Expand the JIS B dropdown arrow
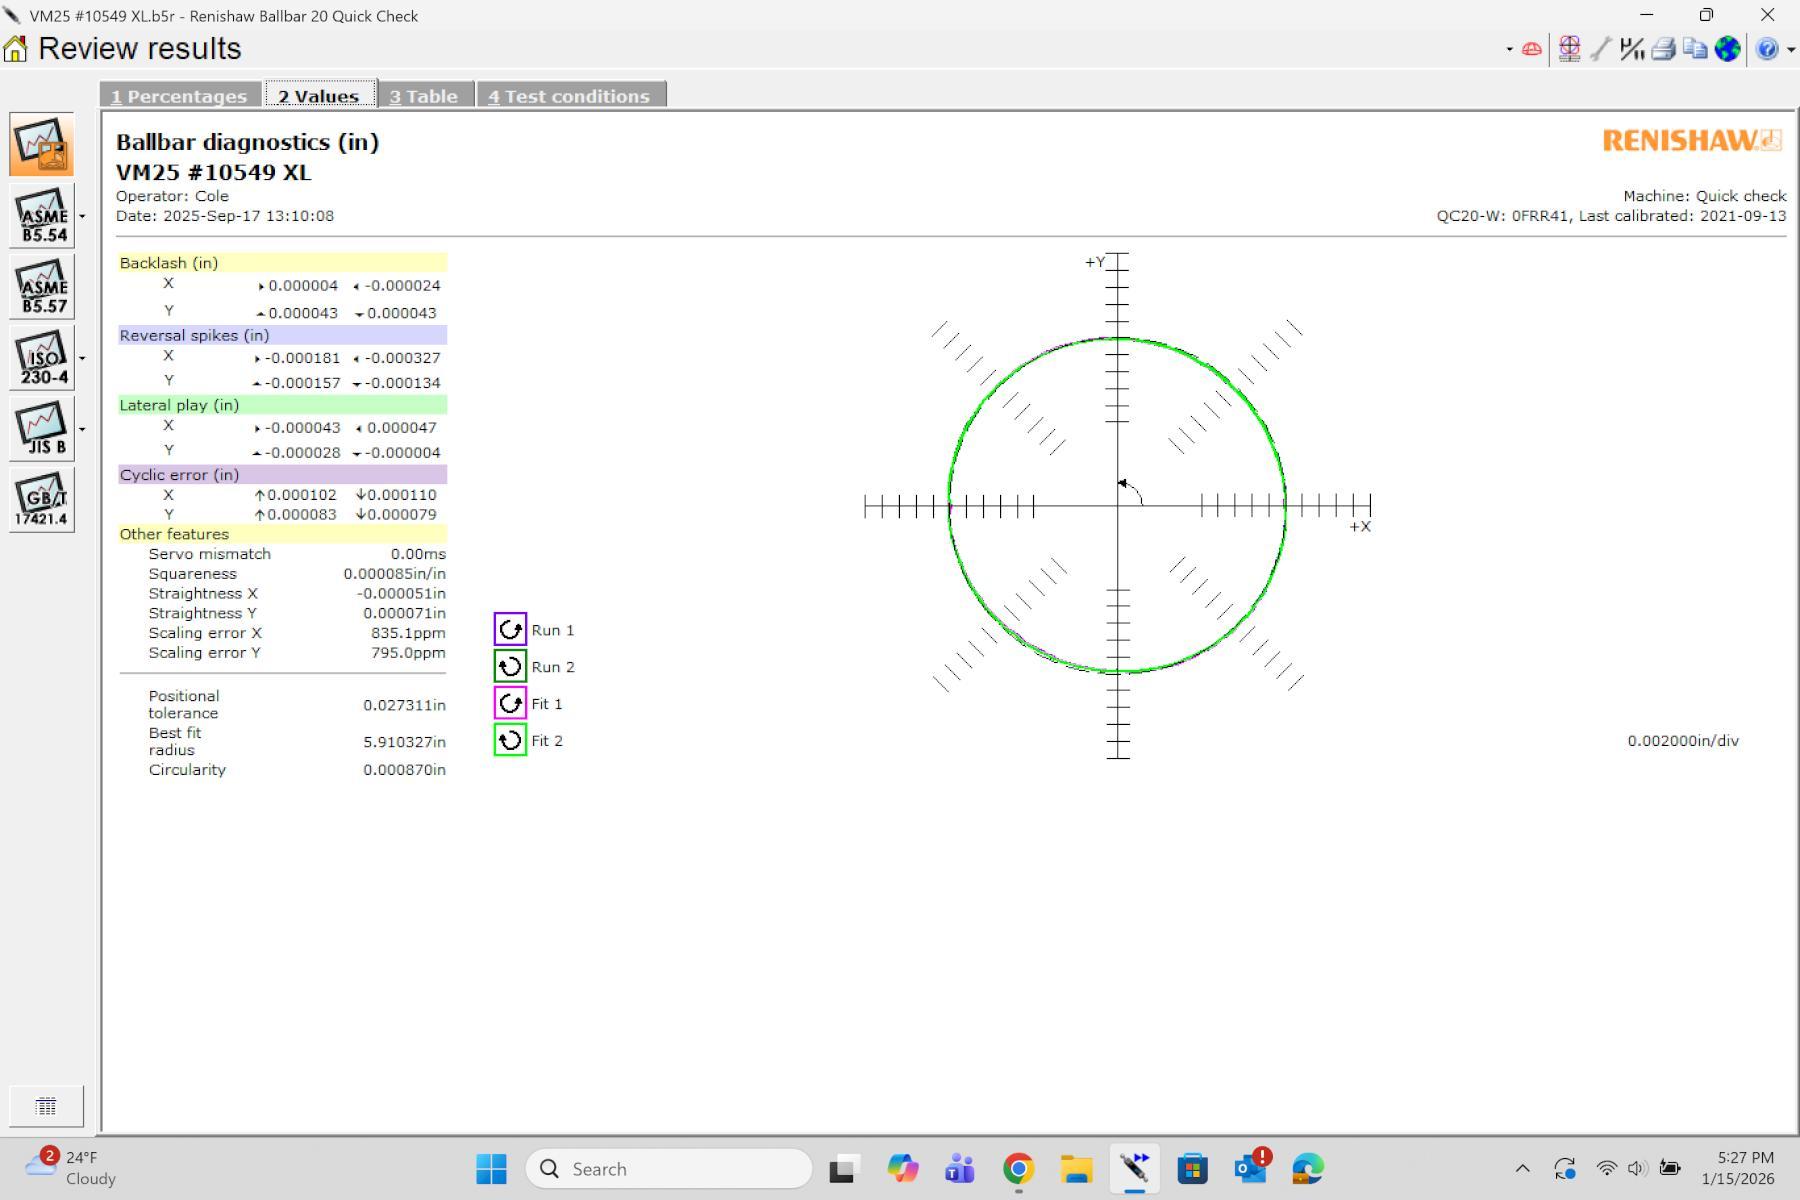The width and height of the screenshot is (1800, 1200). (x=82, y=429)
